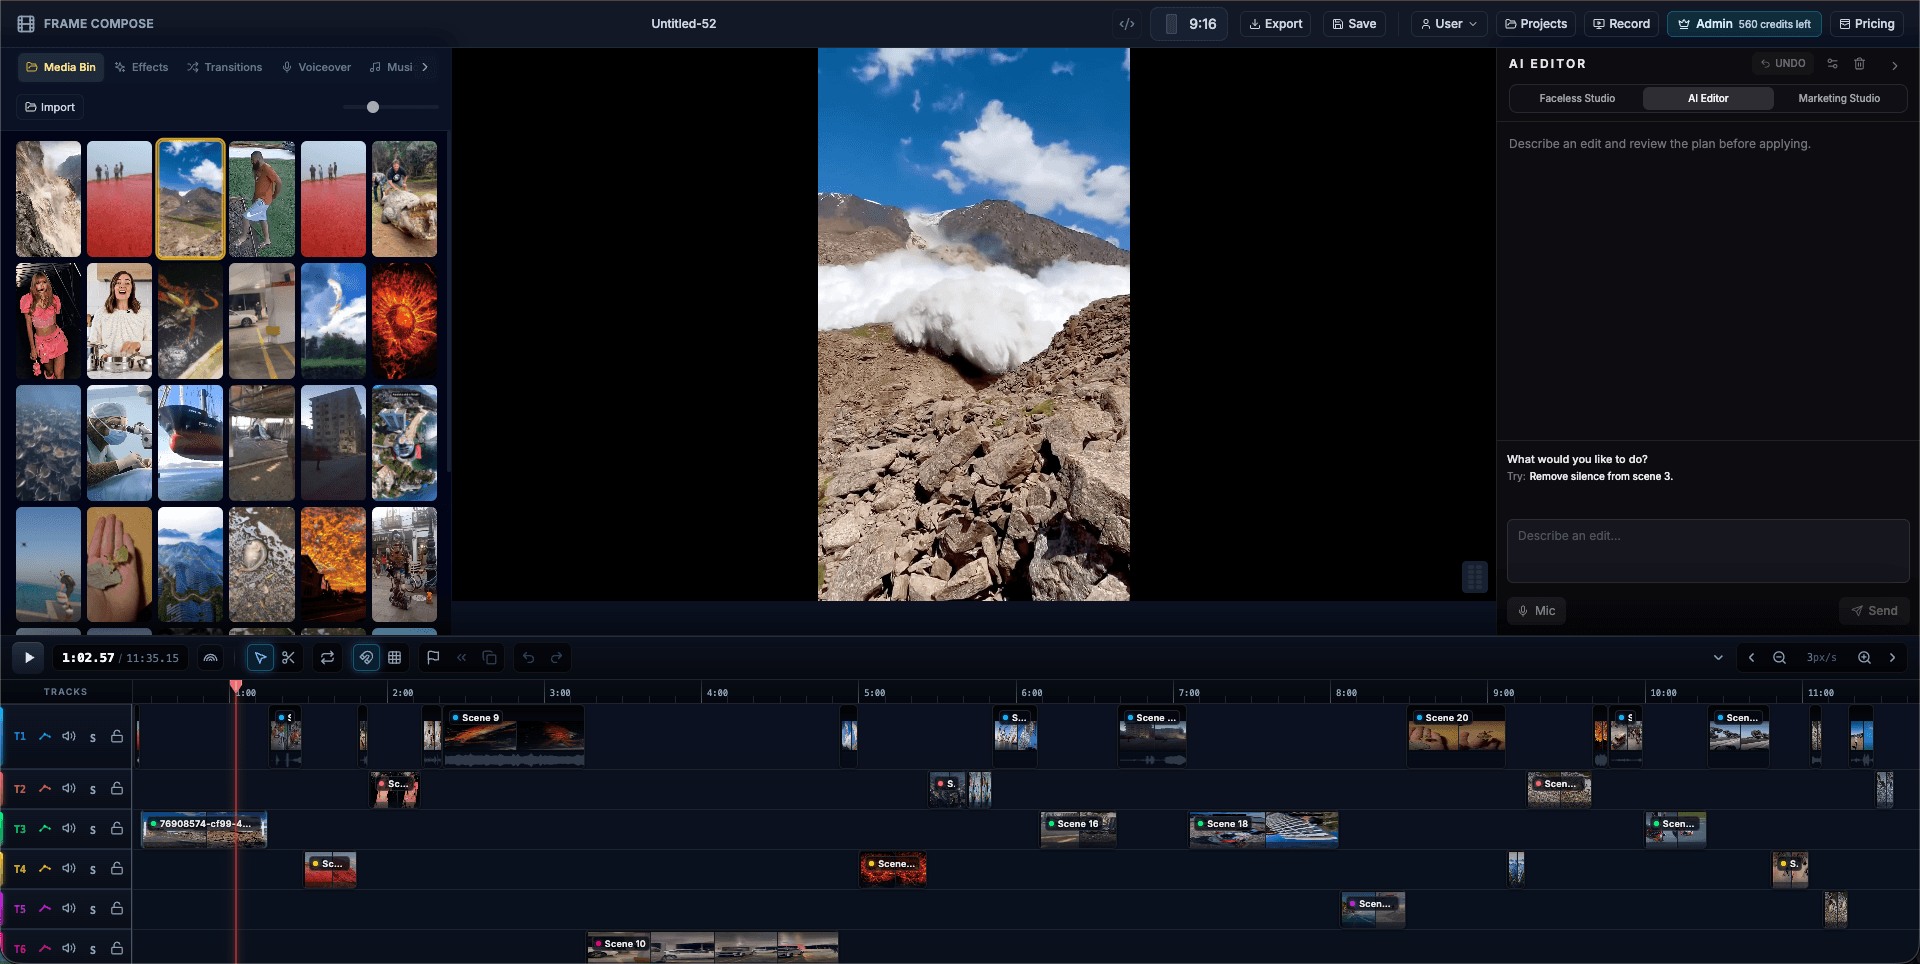Toggle loop playback icon
Image resolution: width=1920 pixels, height=964 pixels.
(327, 658)
